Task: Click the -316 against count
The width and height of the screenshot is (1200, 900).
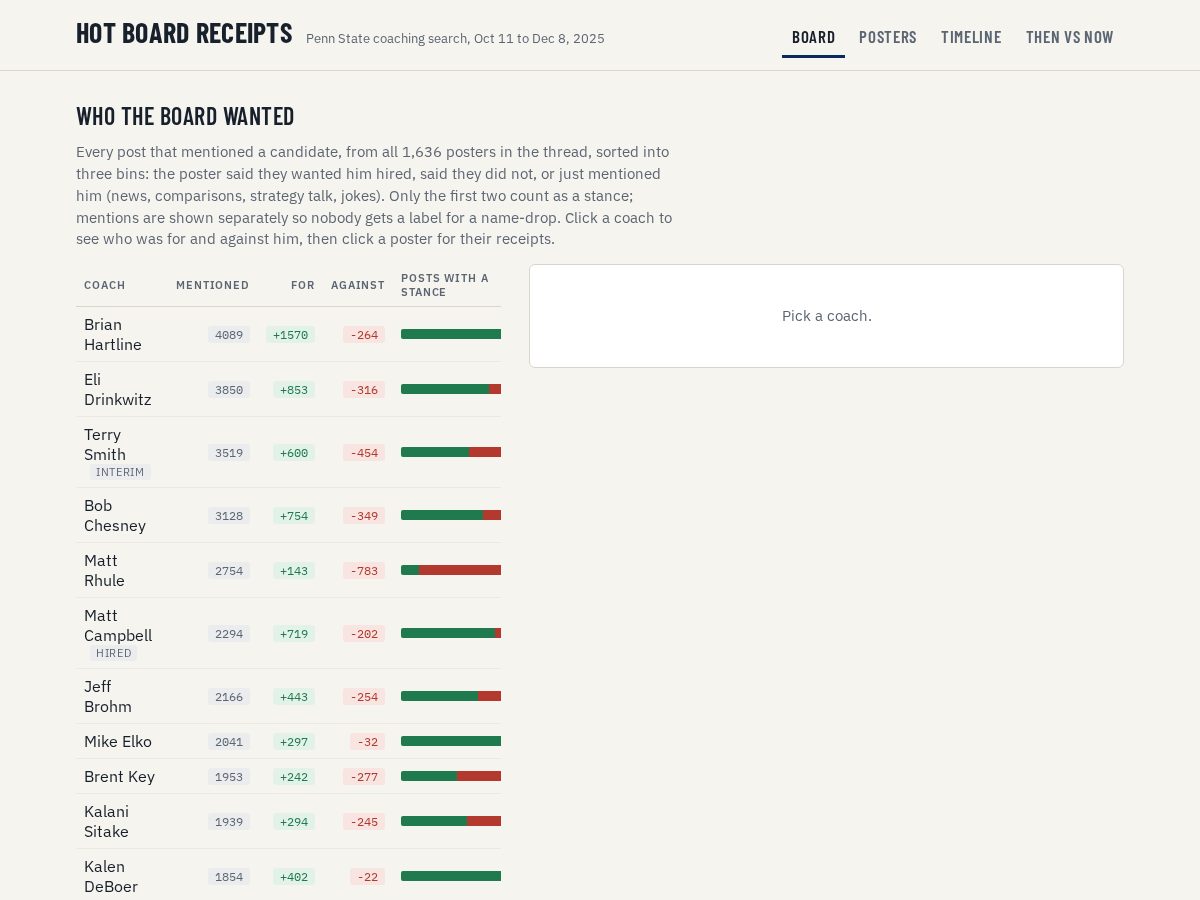Action: [x=364, y=390]
